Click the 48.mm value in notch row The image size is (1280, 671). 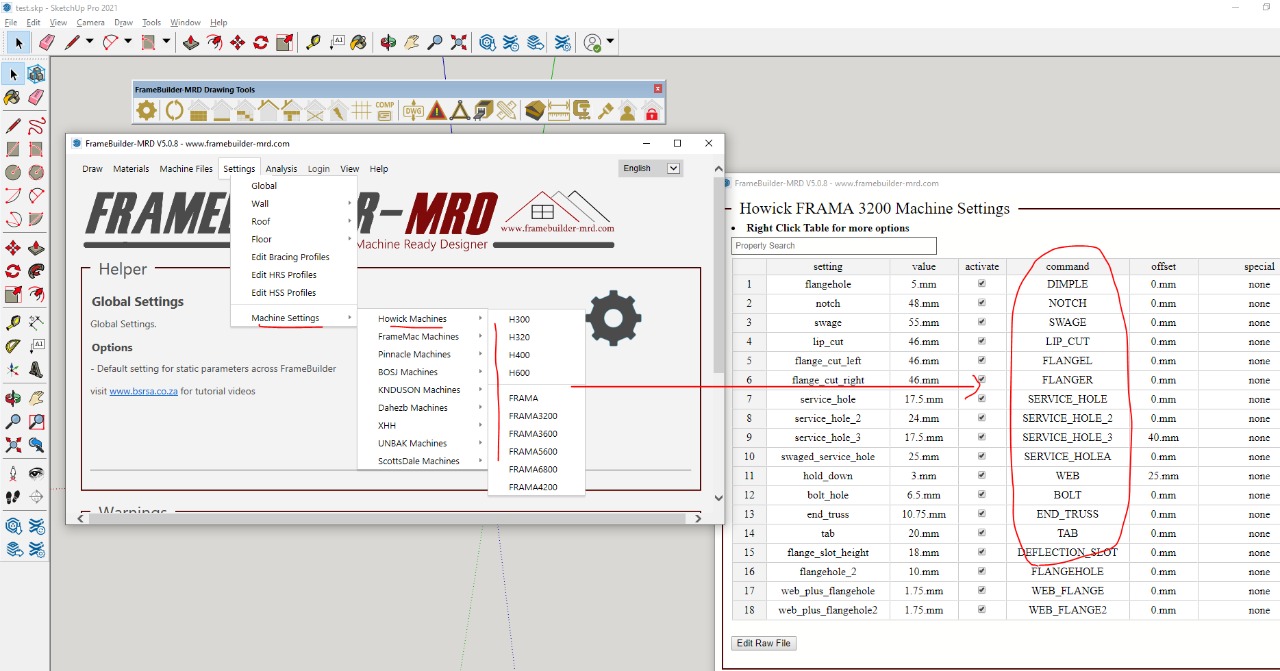pyautogui.click(x=924, y=303)
